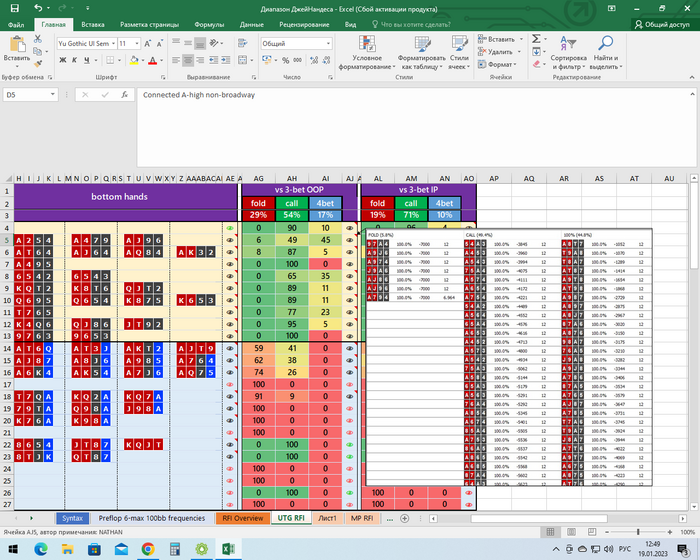The image size is (700, 560).
Task: Undo the last action
Action: (38, 8)
